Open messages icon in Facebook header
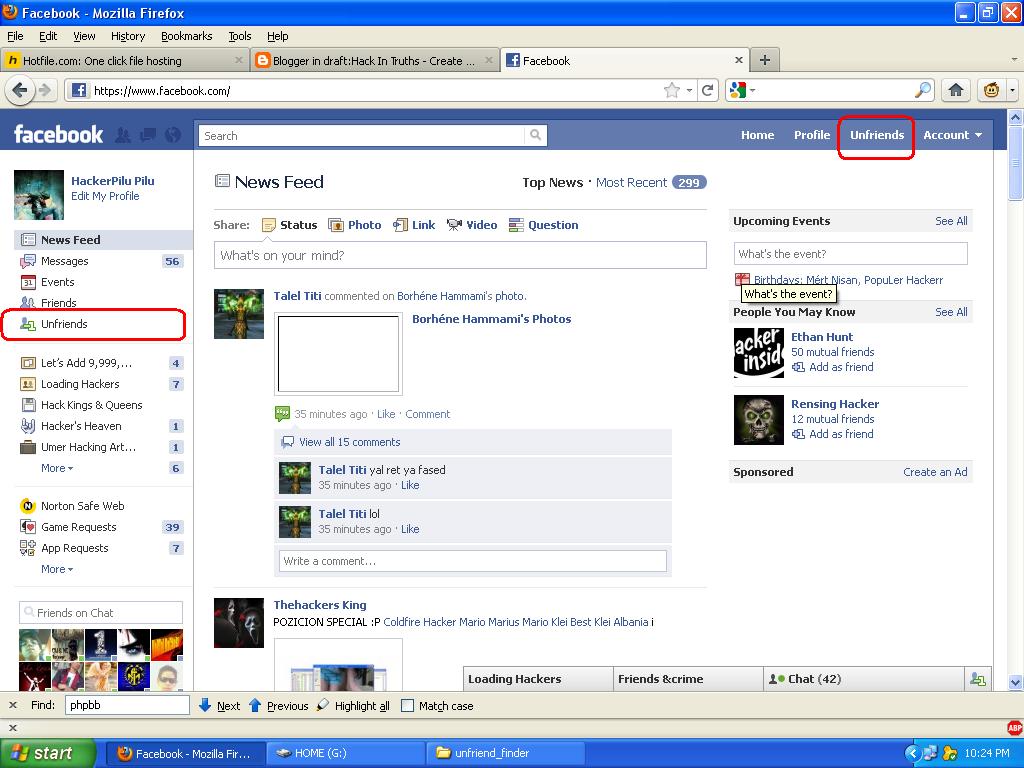This screenshot has width=1024, height=768. pyautogui.click(x=148, y=135)
